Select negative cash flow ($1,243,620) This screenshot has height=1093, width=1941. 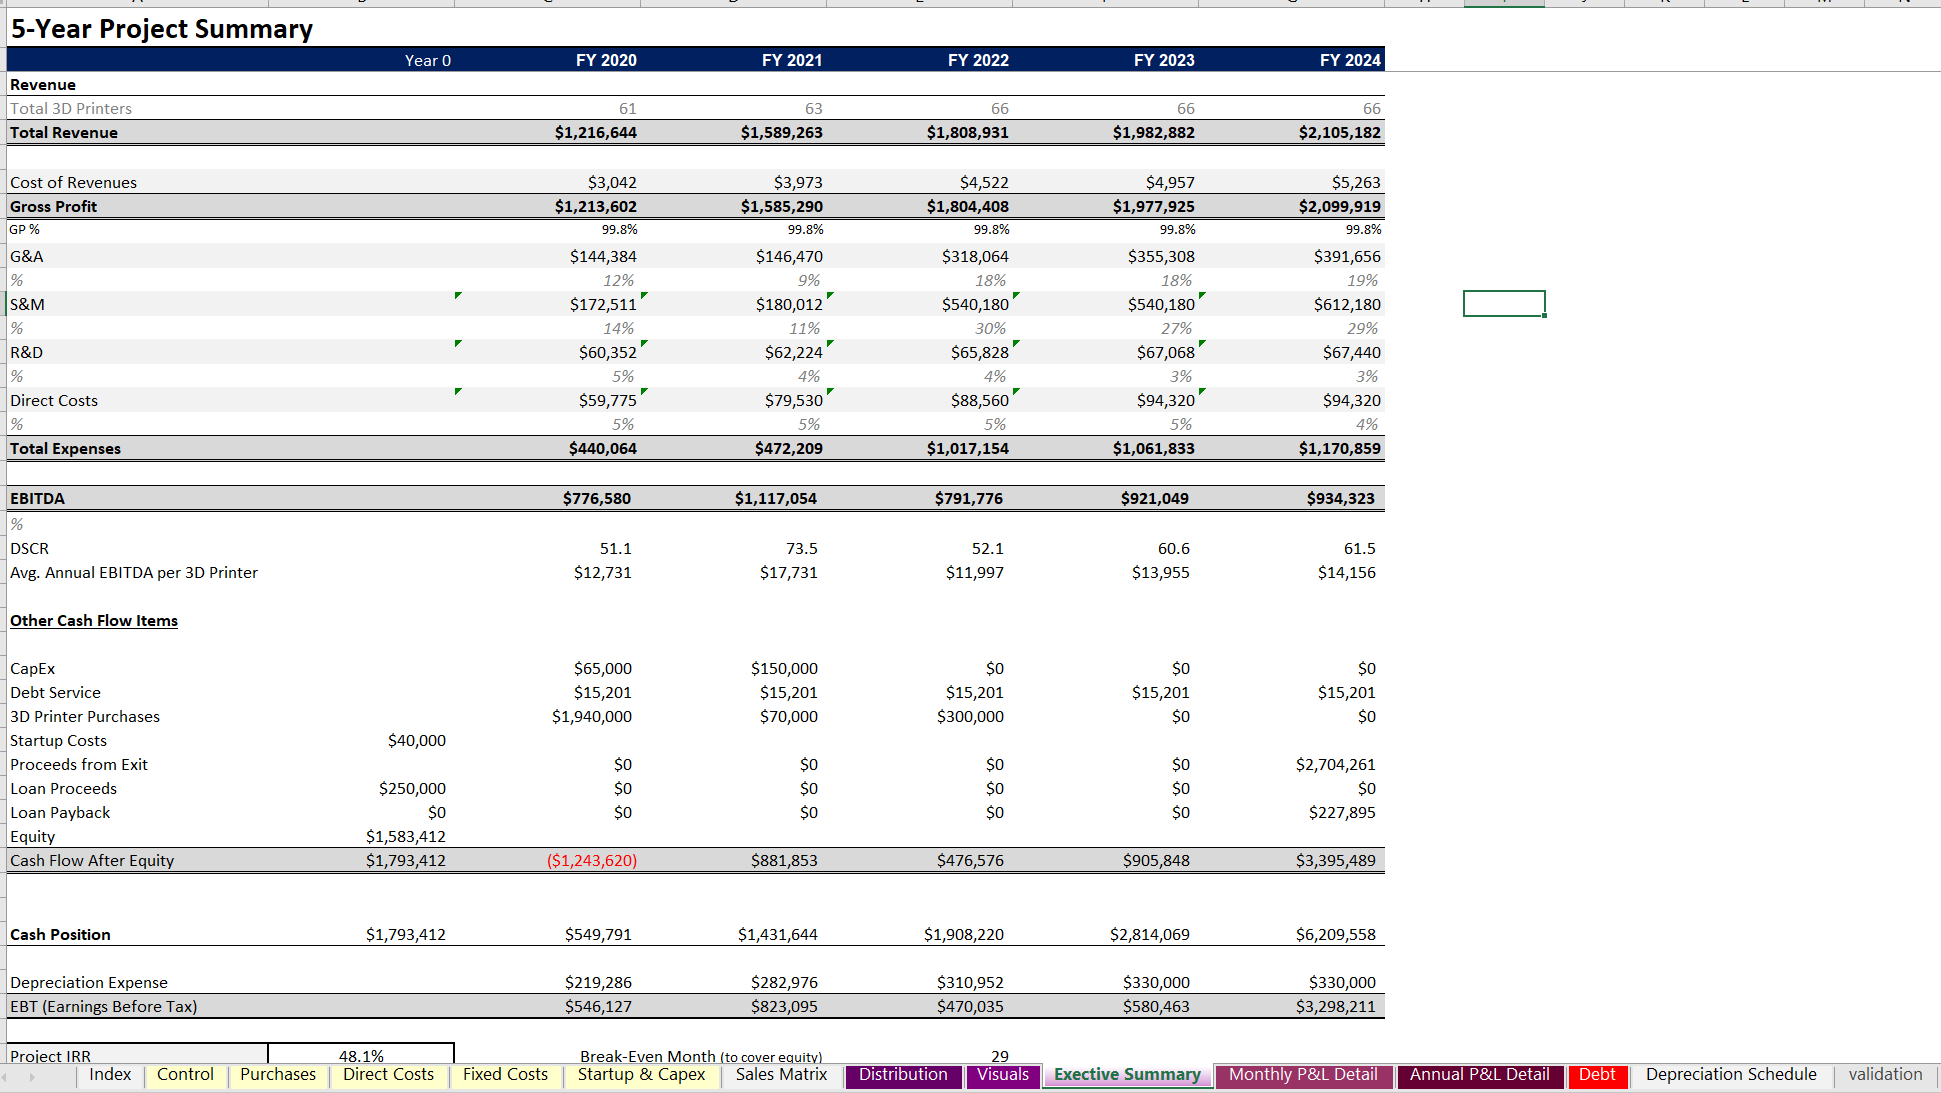[x=592, y=860]
